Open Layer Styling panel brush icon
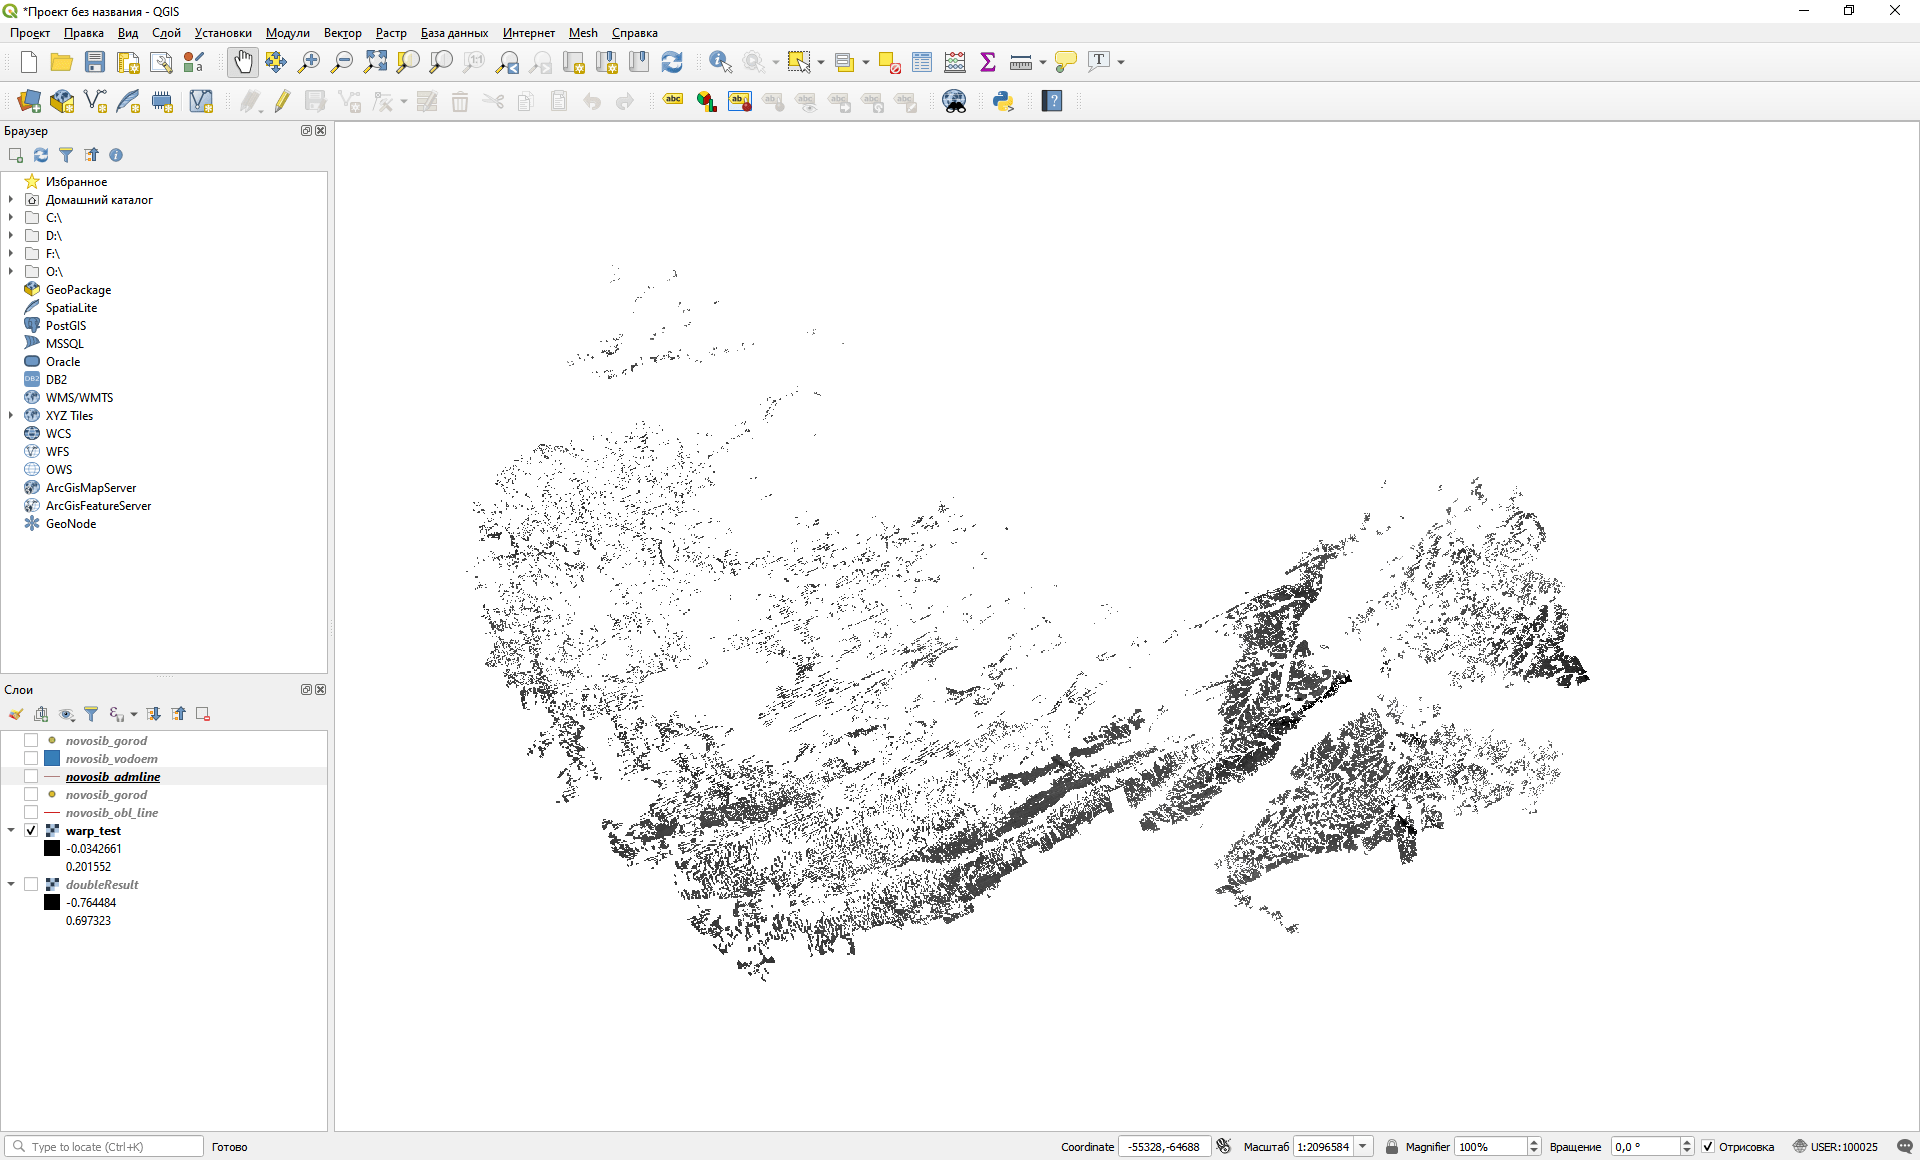 point(16,714)
